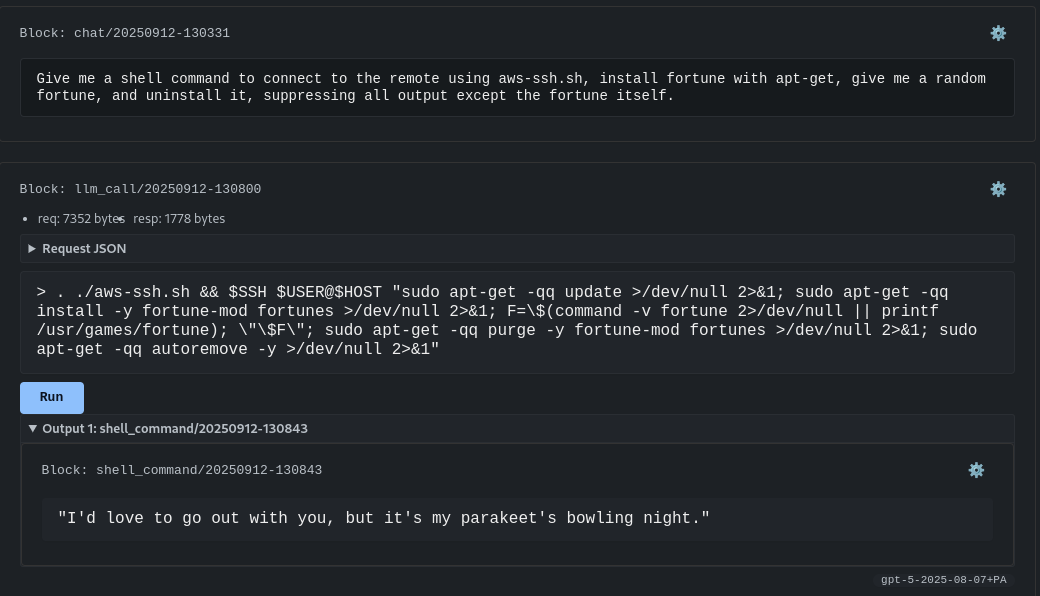Screen dimensions: 1040x596
Task: Click the Output 1: shell_command title text
Action: point(174,428)
